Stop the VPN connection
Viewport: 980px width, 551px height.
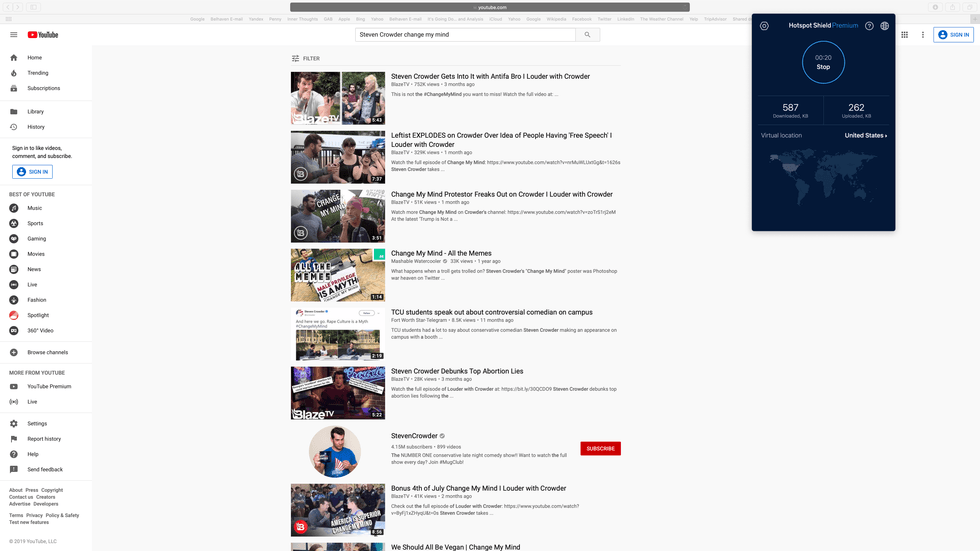pyautogui.click(x=823, y=62)
